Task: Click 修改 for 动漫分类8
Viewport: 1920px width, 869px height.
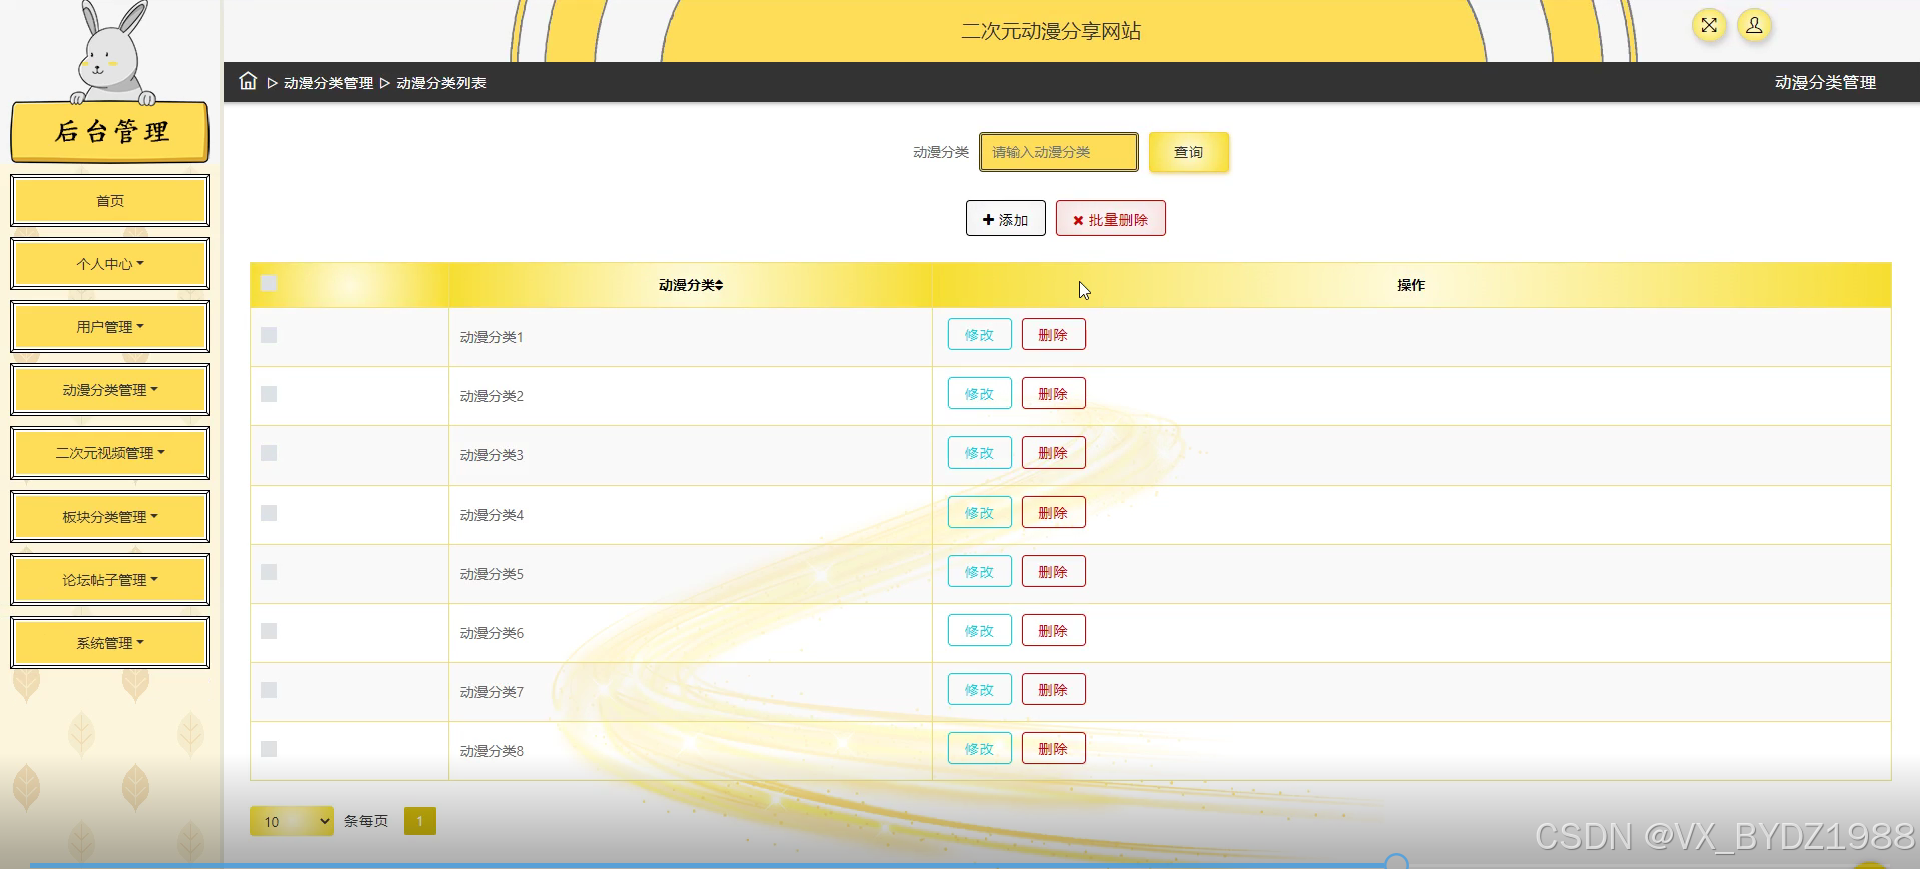Action: pyautogui.click(x=979, y=749)
